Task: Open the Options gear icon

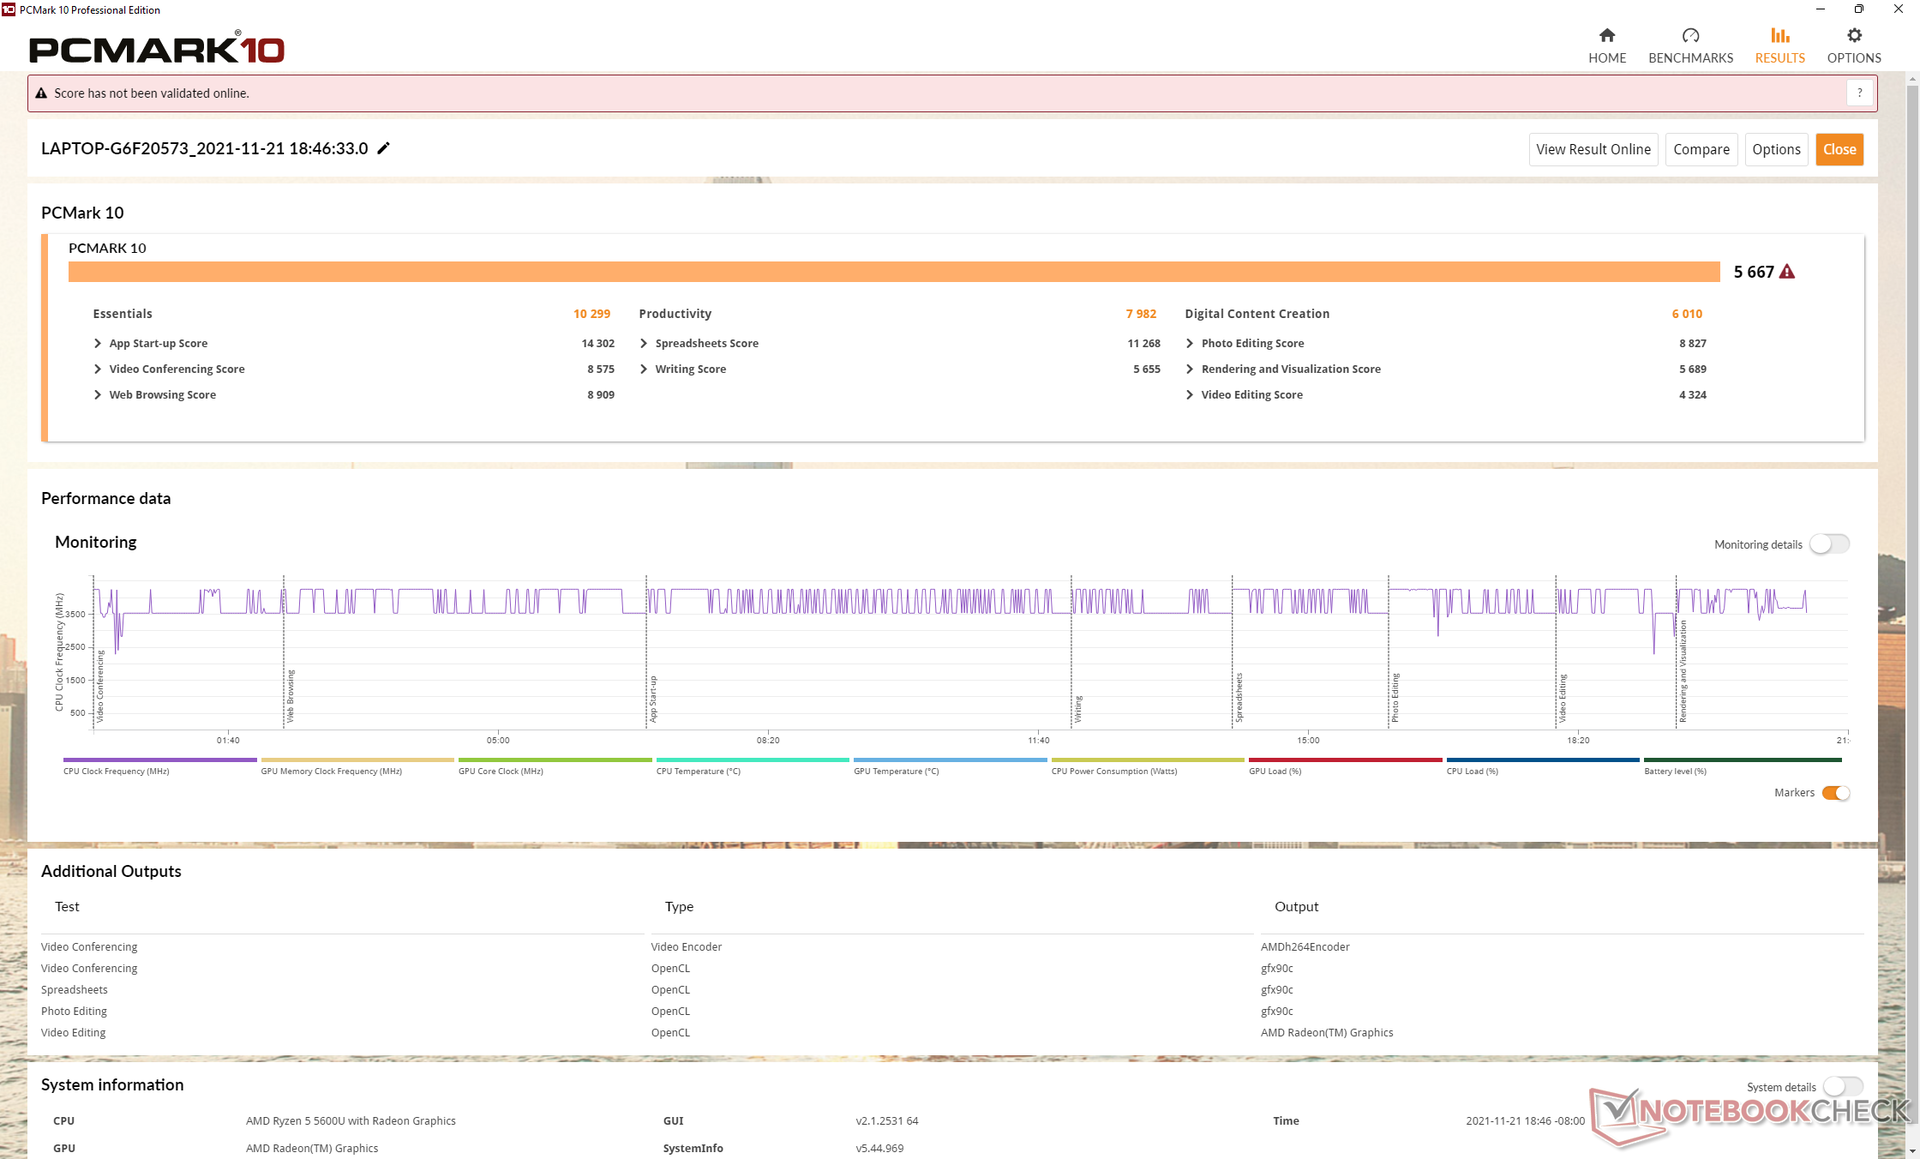Action: 1854,36
